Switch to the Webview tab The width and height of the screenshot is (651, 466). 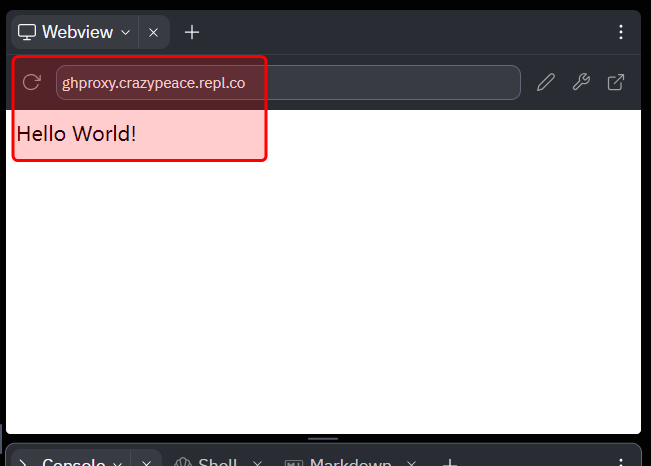click(72, 32)
